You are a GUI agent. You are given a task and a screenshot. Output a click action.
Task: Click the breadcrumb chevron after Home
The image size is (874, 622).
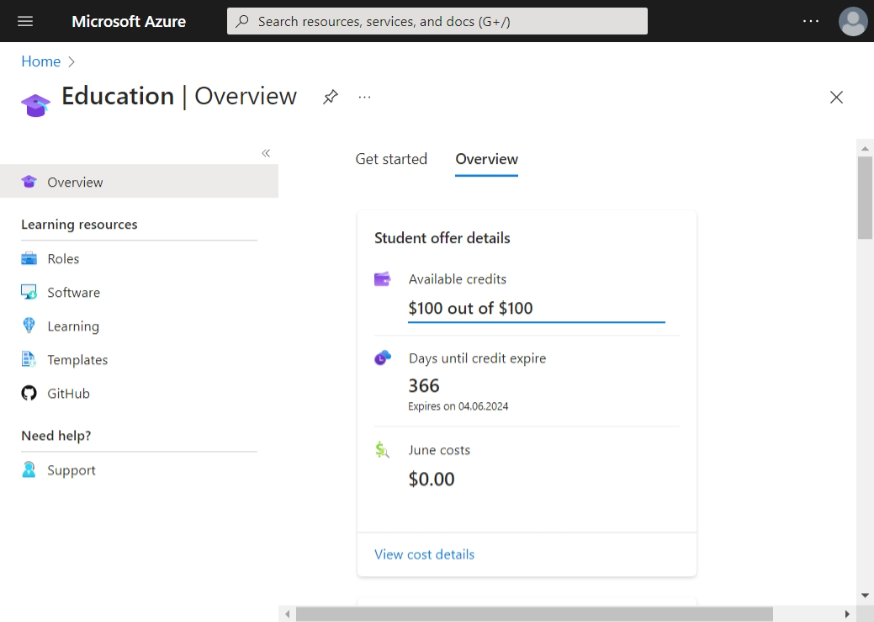(71, 61)
